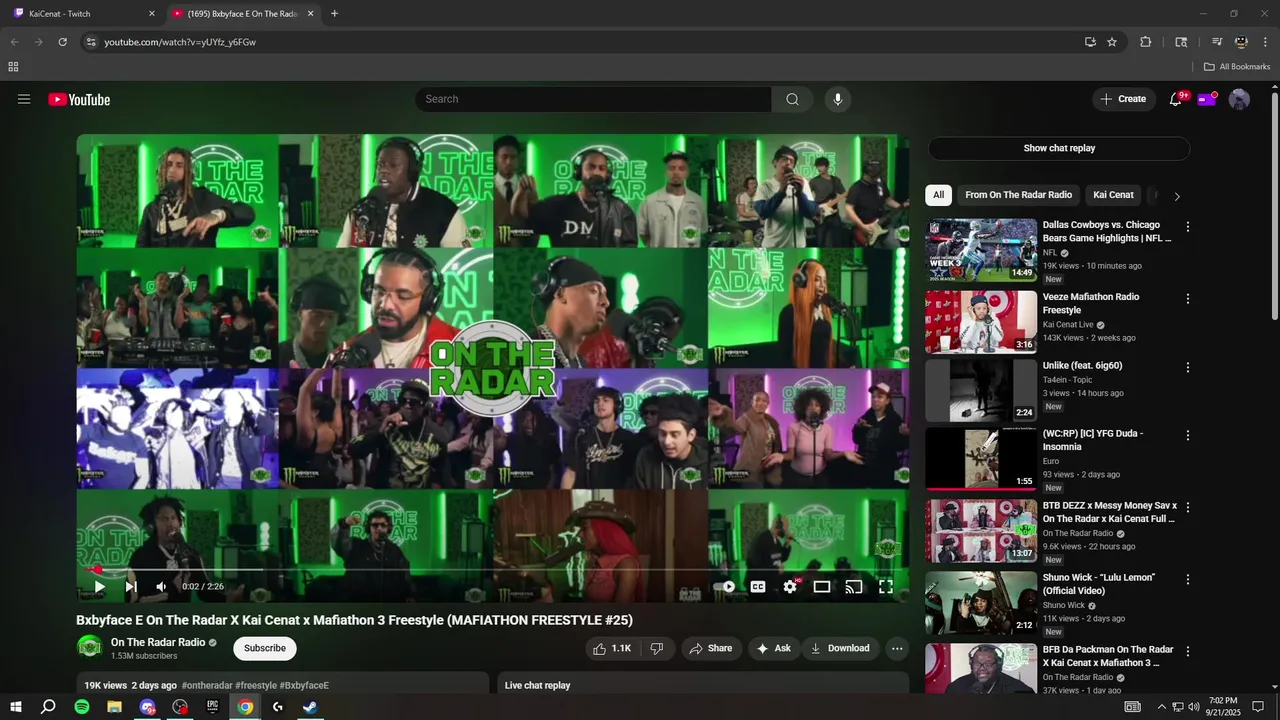Open the YouTube account avatar menu
Image resolution: width=1280 pixels, height=720 pixels.
[1239, 99]
